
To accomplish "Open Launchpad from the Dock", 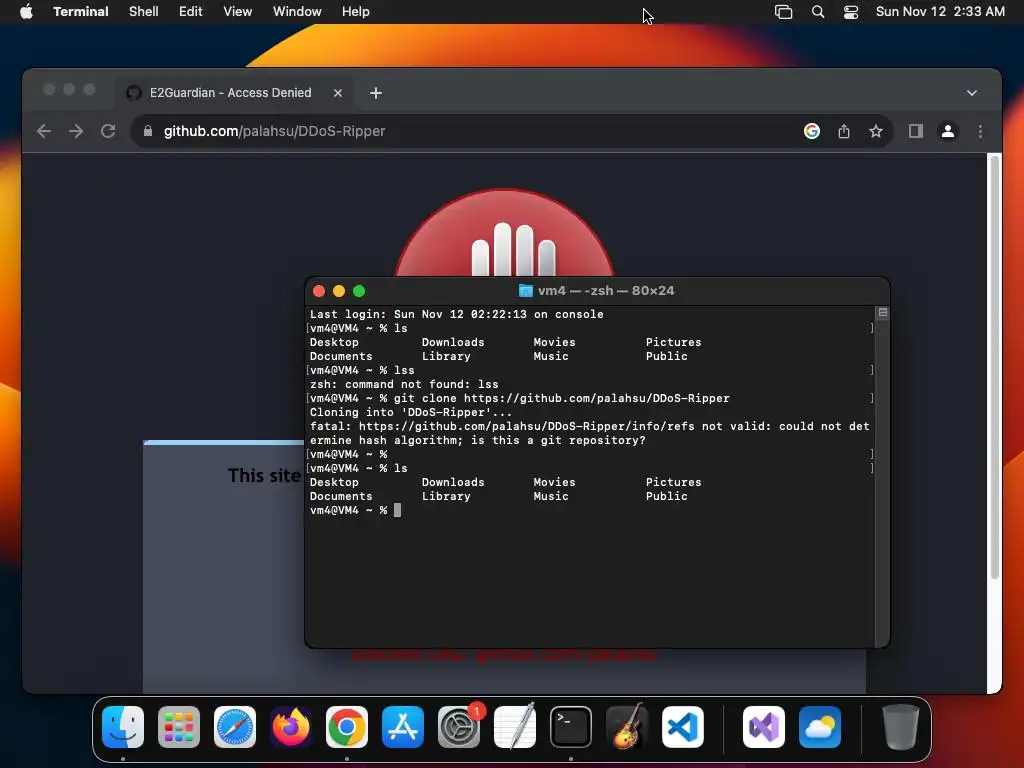I will [x=179, y=727].
